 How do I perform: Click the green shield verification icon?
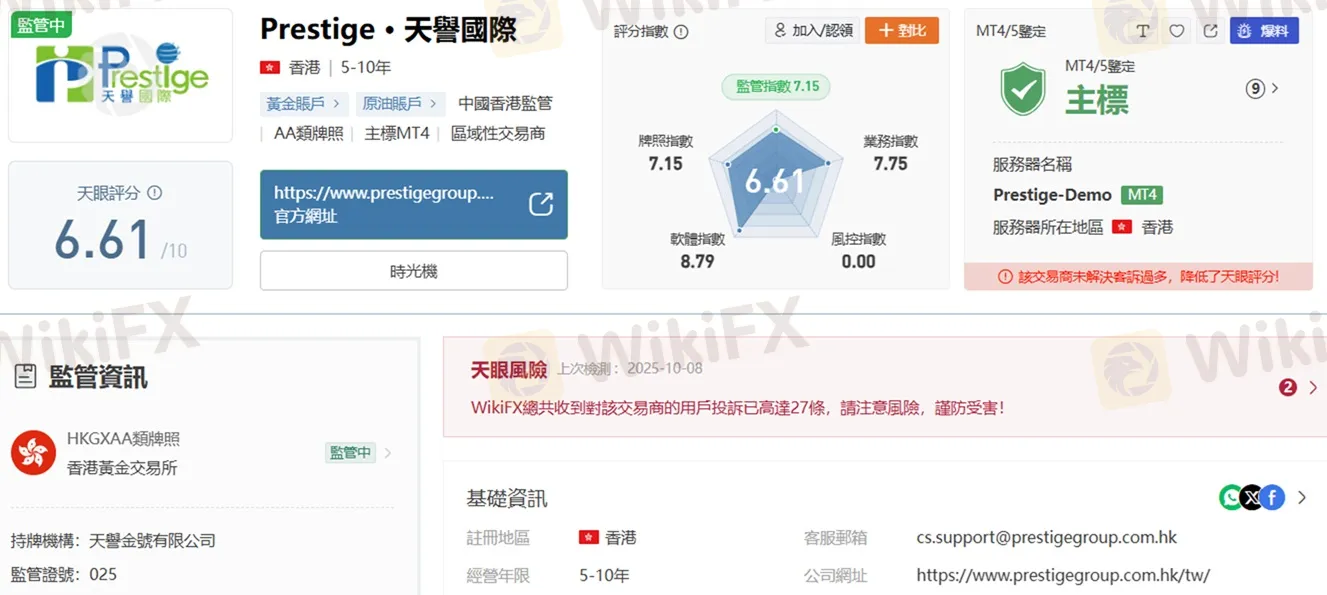1023,89
